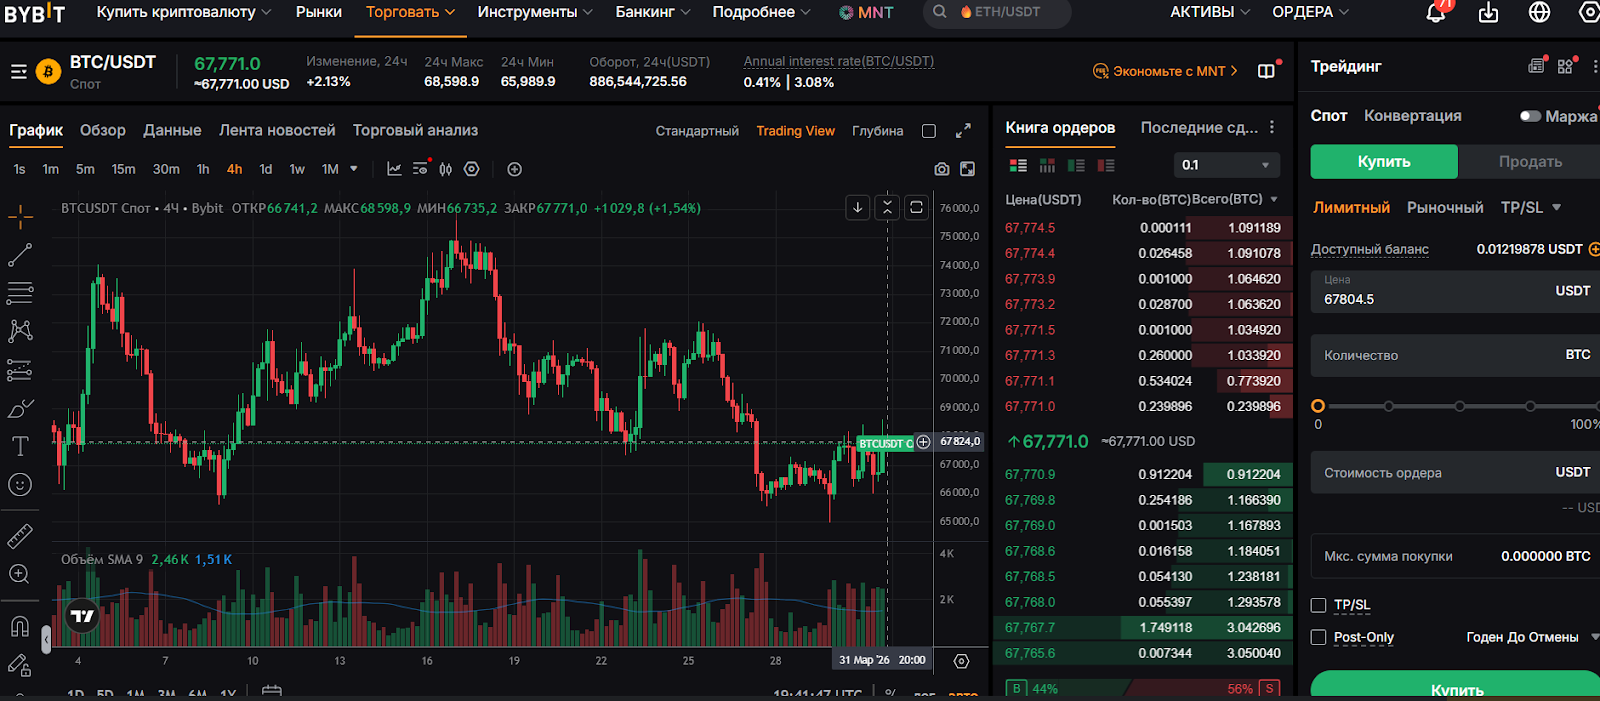Toggle the magnet snap mode icon

click(x=20, y=626)
